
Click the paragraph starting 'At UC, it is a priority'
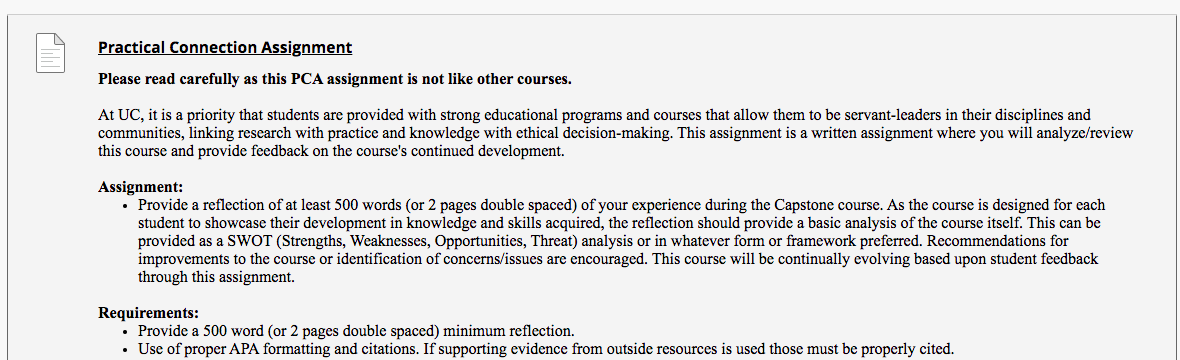tap(616, 133)
